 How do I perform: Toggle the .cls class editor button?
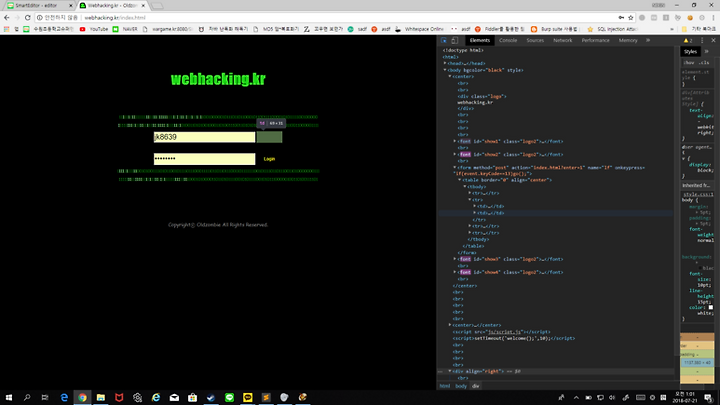[704, 62]
